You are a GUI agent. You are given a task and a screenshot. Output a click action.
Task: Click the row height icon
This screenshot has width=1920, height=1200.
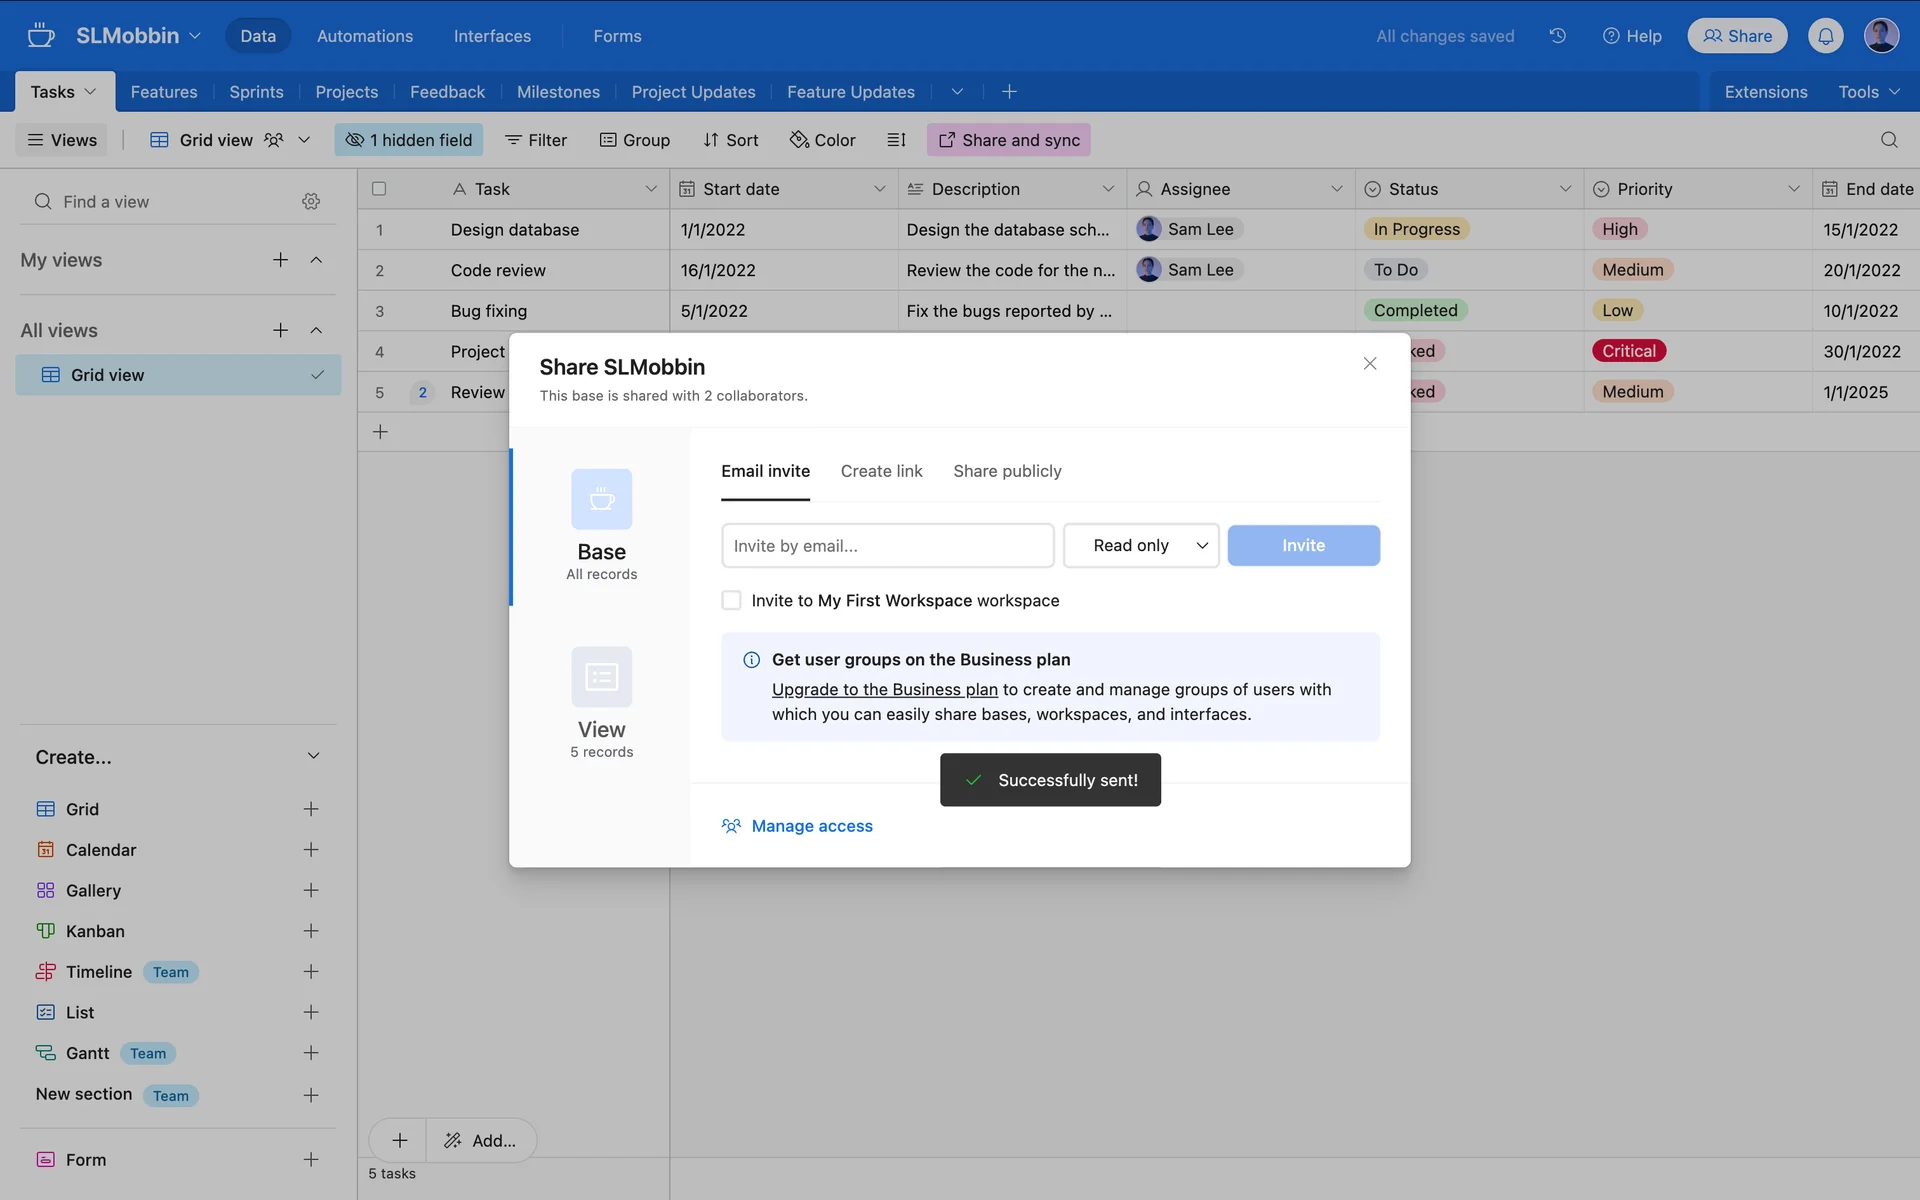click(896, 140)
